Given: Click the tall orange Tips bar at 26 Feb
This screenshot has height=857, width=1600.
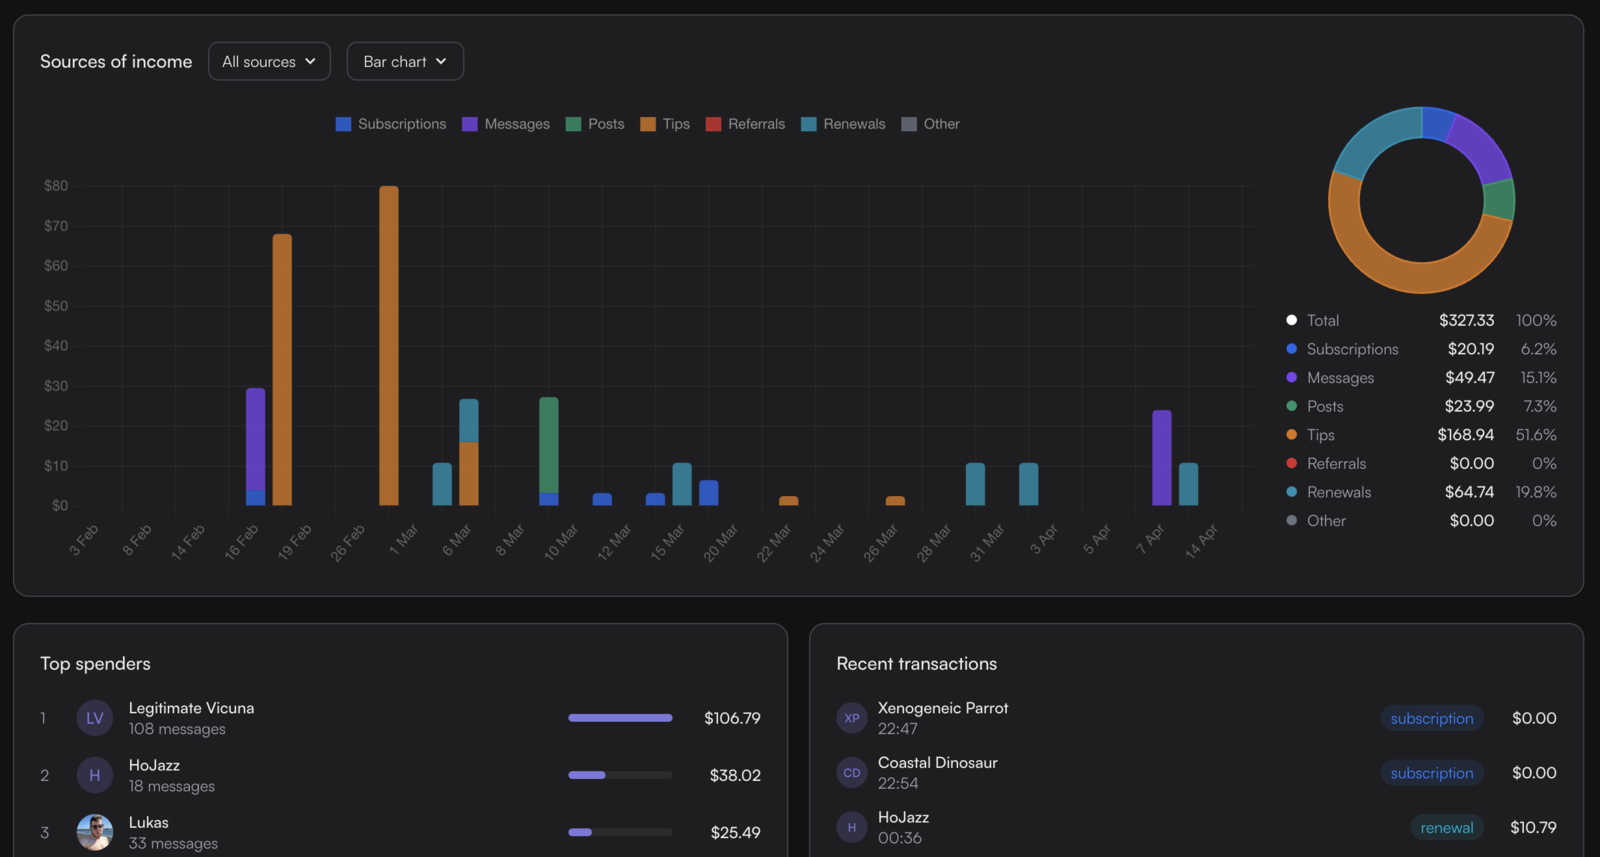Looking at the screenshot, I should (389, 345).
